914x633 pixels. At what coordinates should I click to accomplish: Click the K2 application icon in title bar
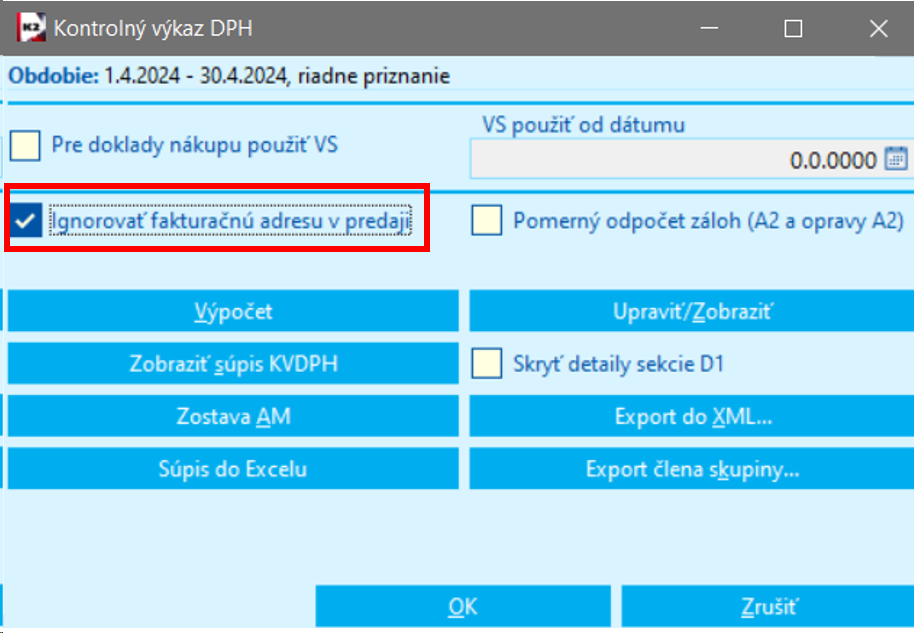coord(31,28)
